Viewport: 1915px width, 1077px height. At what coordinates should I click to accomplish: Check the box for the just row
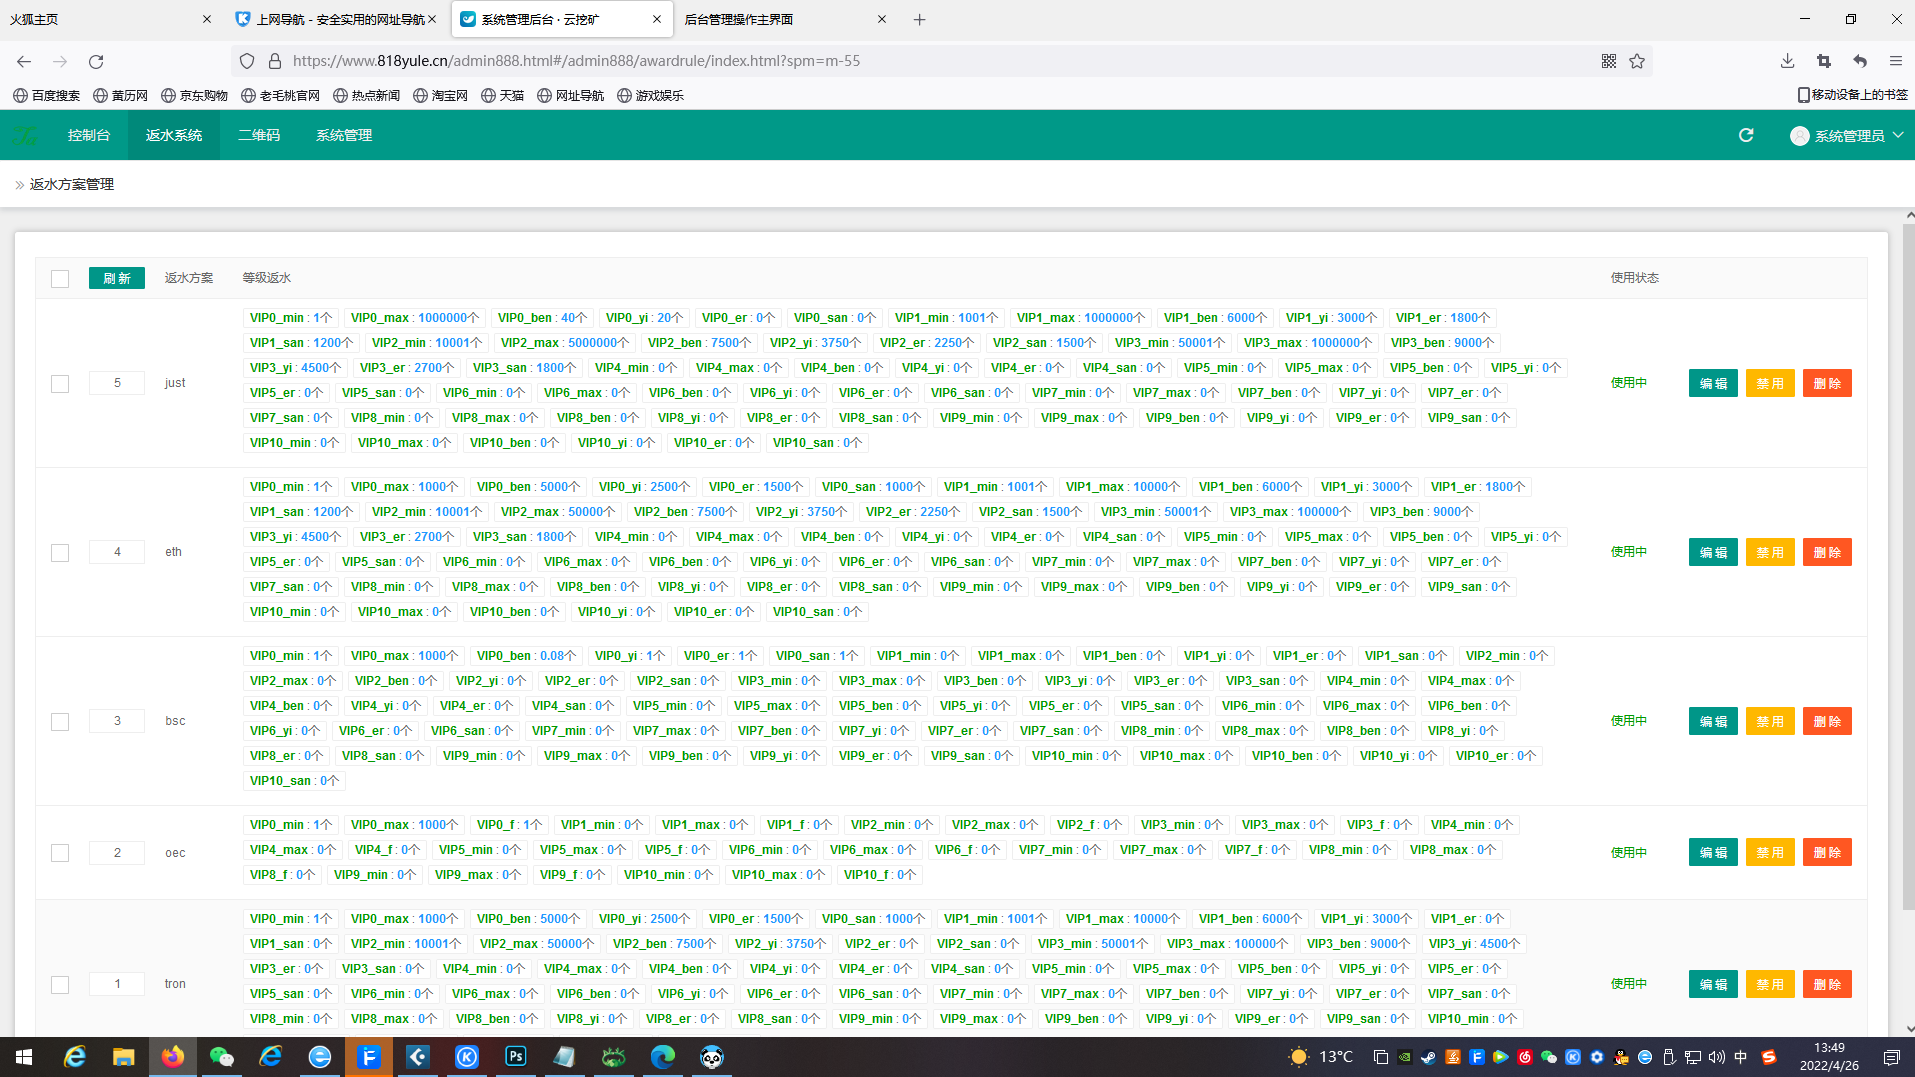60,384
